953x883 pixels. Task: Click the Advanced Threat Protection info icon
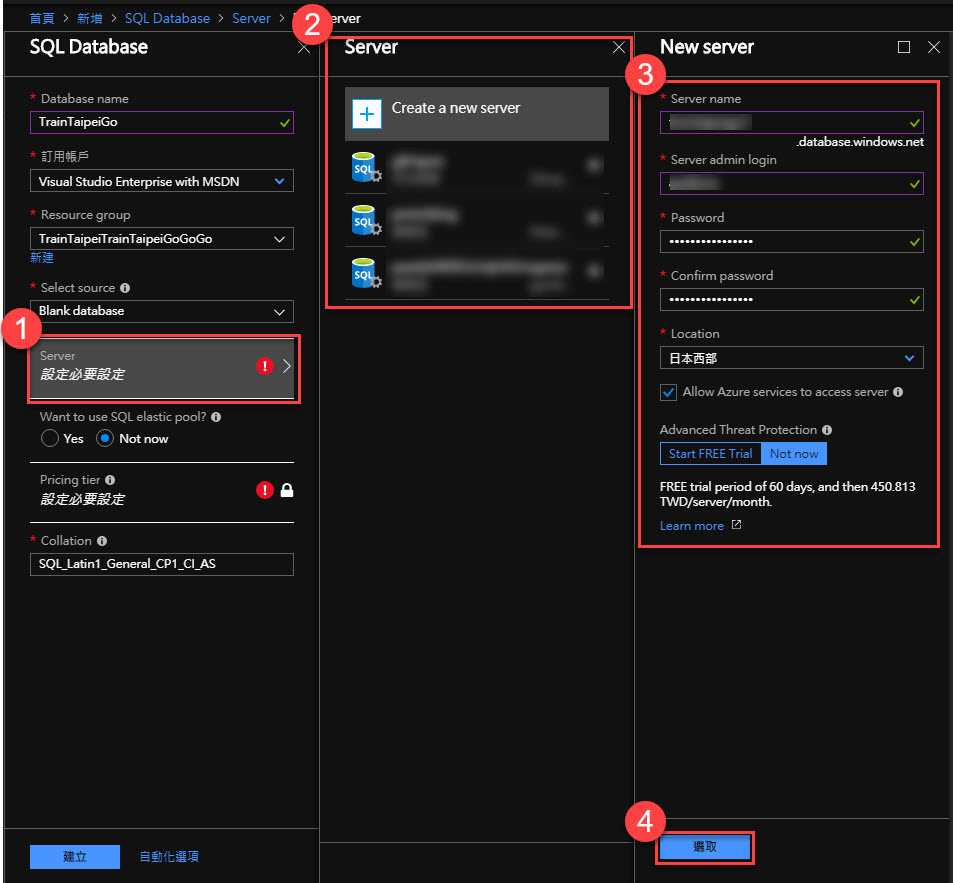827,430
